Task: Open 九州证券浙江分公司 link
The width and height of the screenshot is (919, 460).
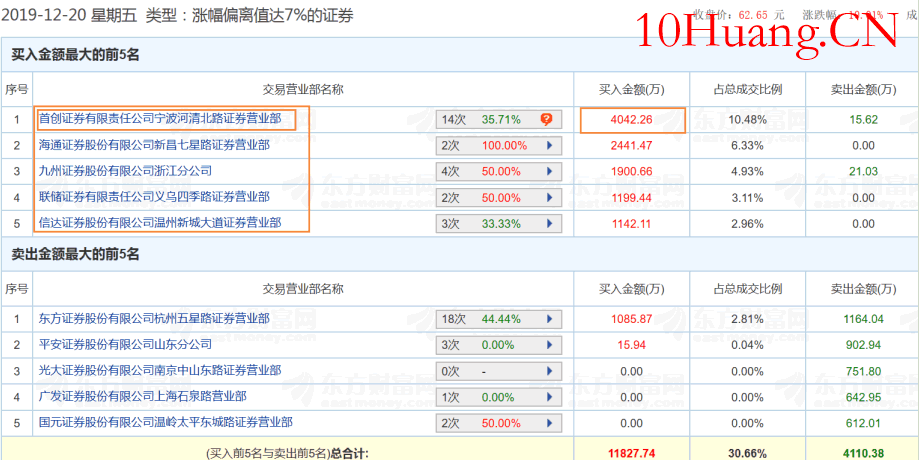Action: [125, 171]
